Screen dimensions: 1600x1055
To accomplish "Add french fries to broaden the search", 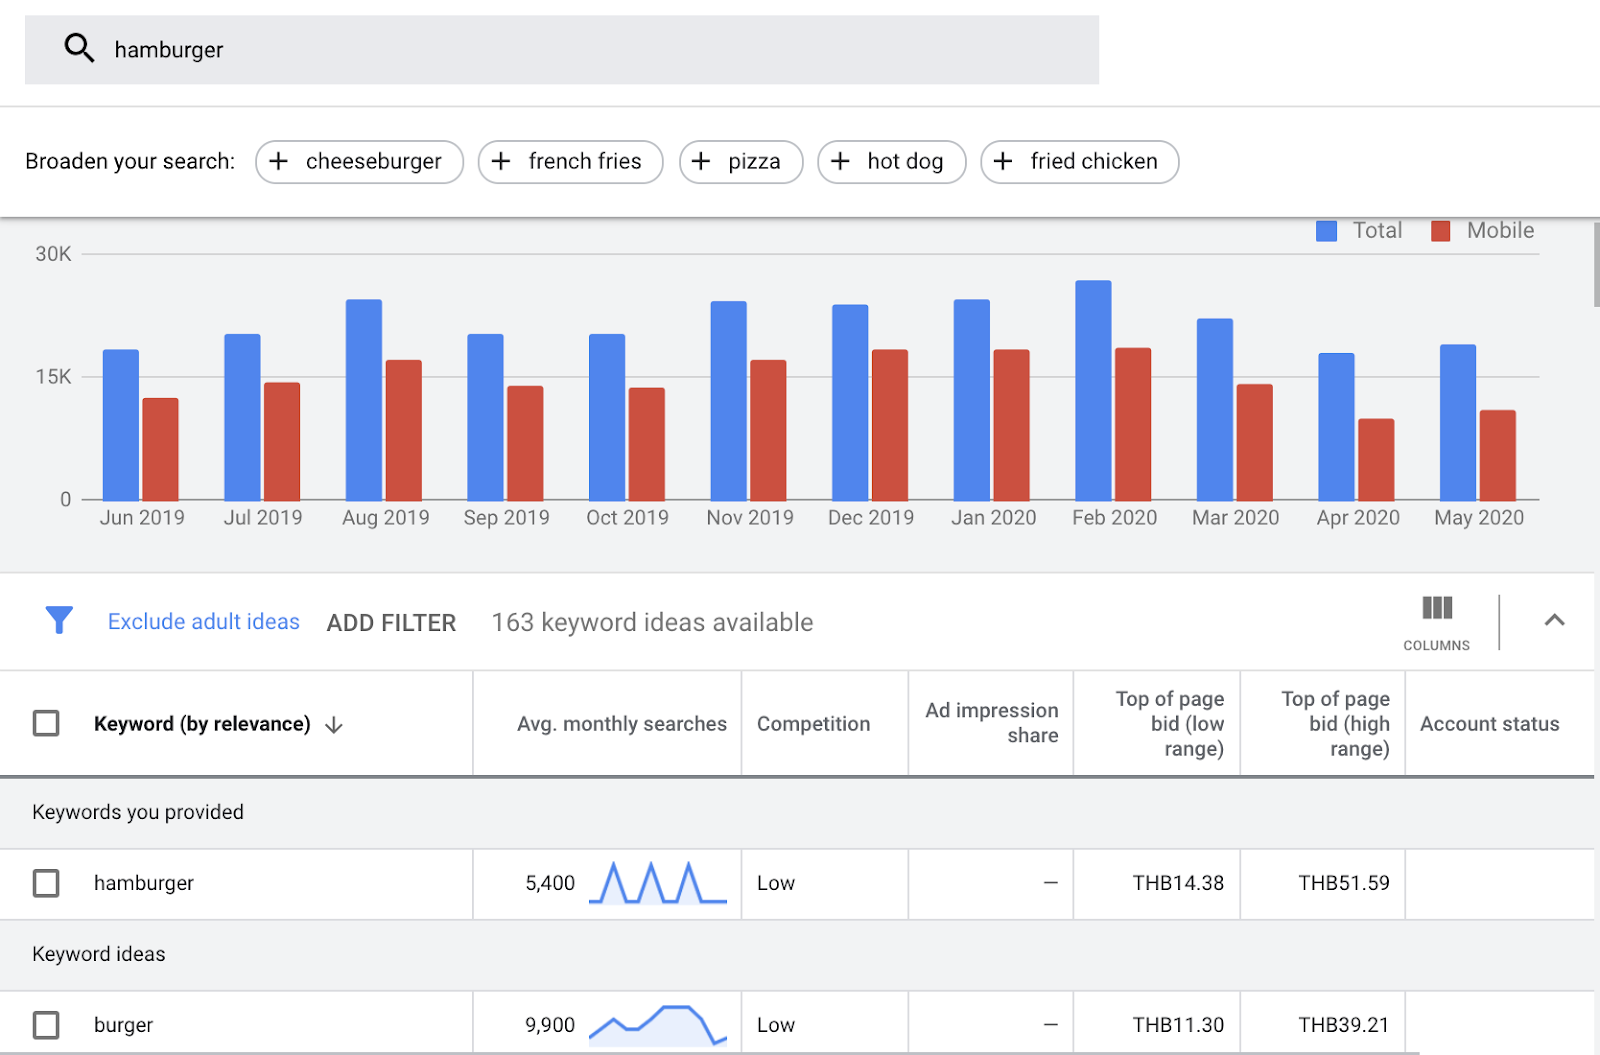I will [570, 162].
